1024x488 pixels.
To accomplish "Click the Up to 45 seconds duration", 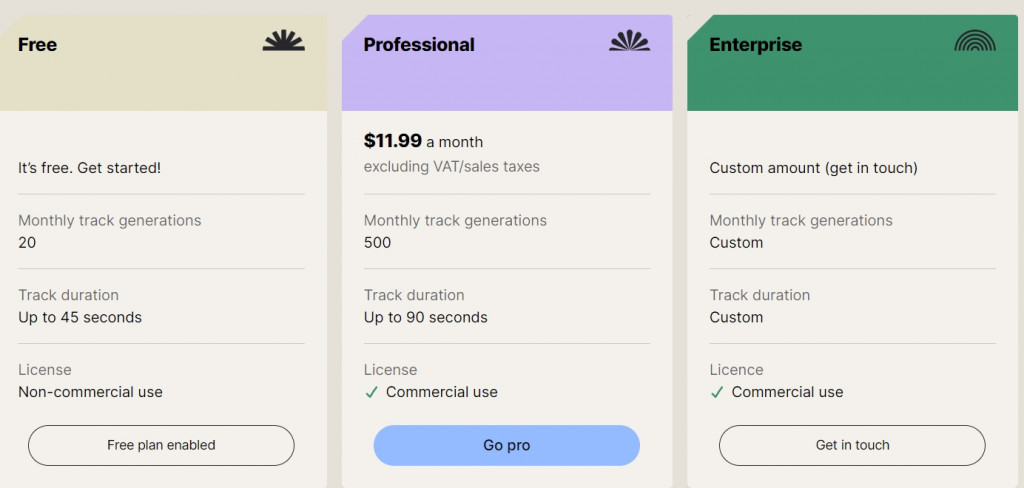I will pyautogui.click(x=80, y=318).
